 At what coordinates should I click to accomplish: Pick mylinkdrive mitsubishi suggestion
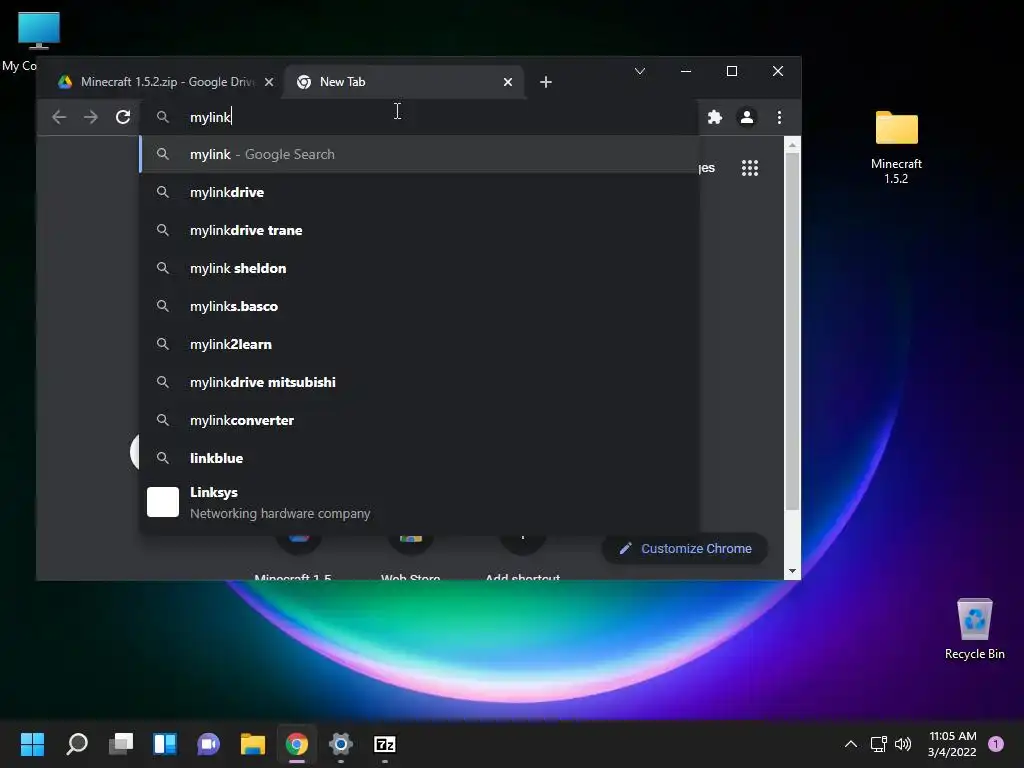pyautogui.click(x=419, y=382)
